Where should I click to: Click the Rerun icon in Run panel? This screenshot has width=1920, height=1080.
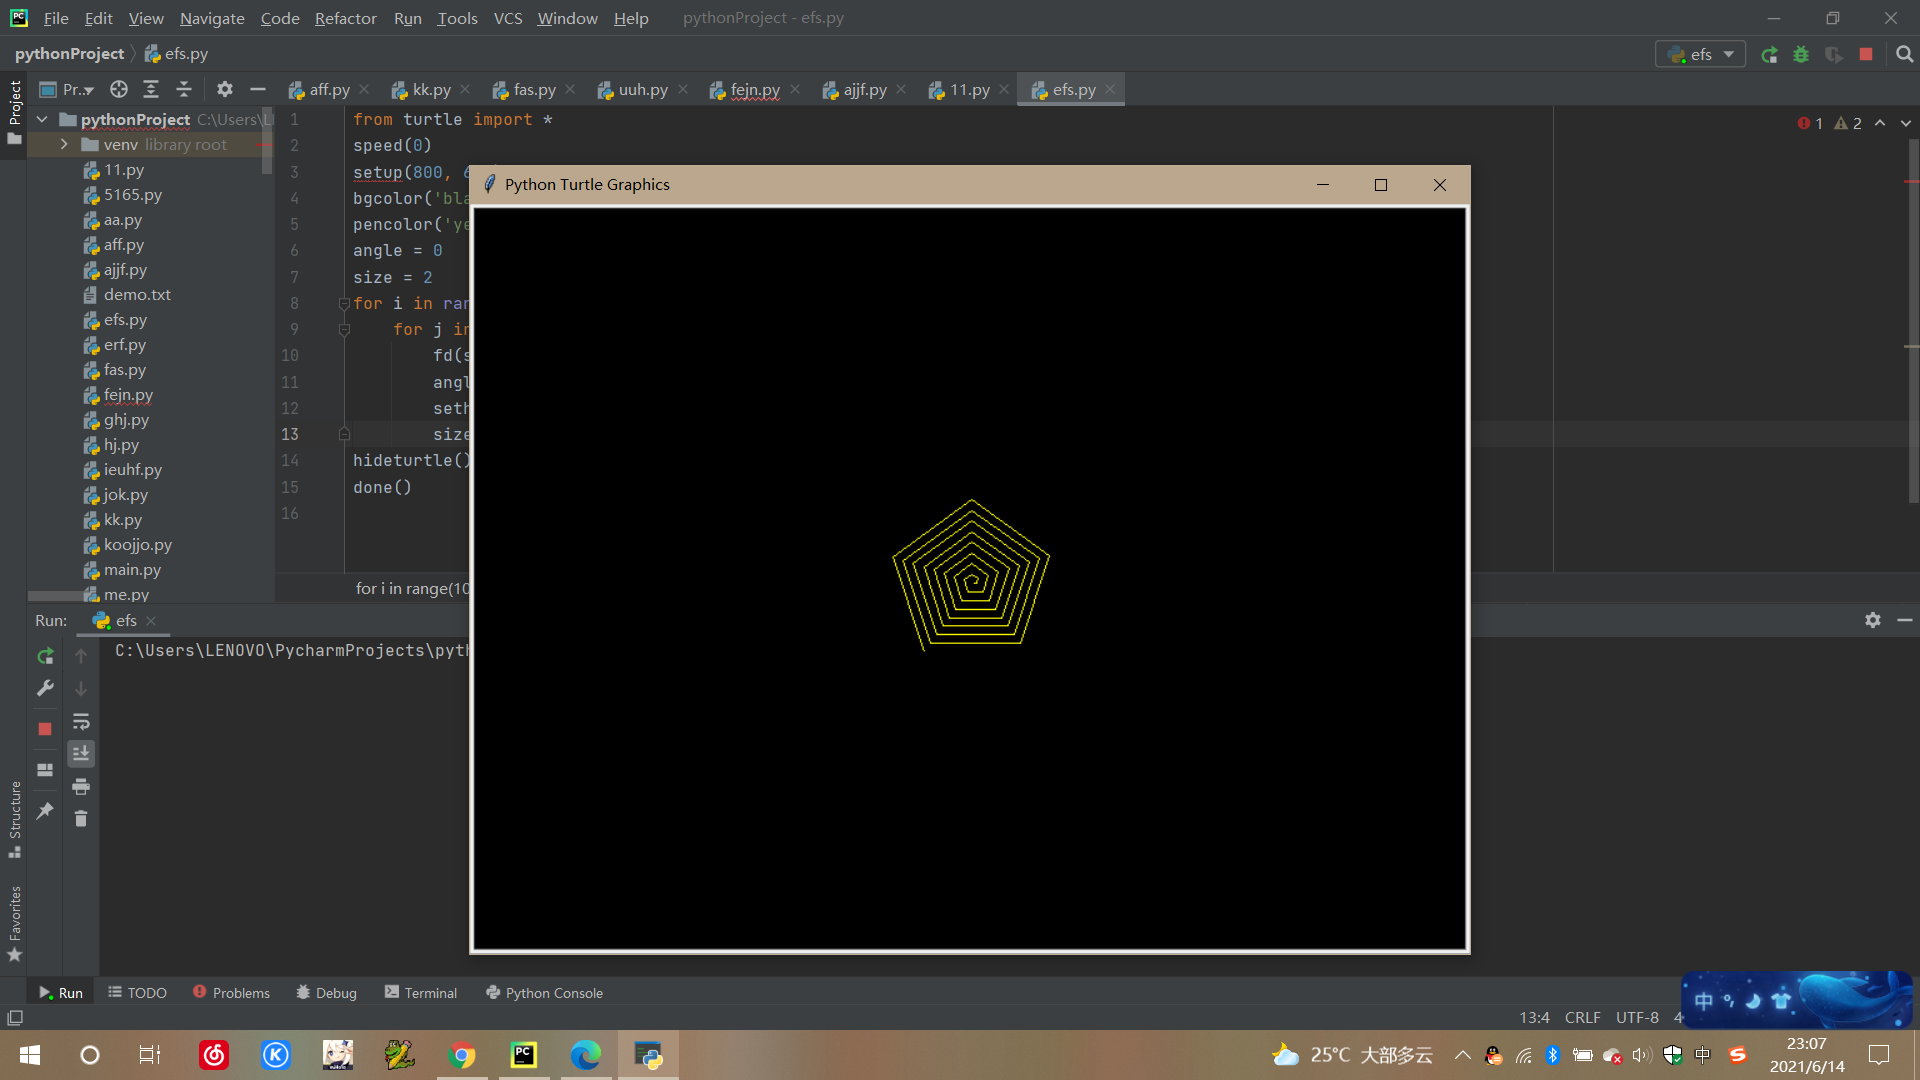[45, 656]
